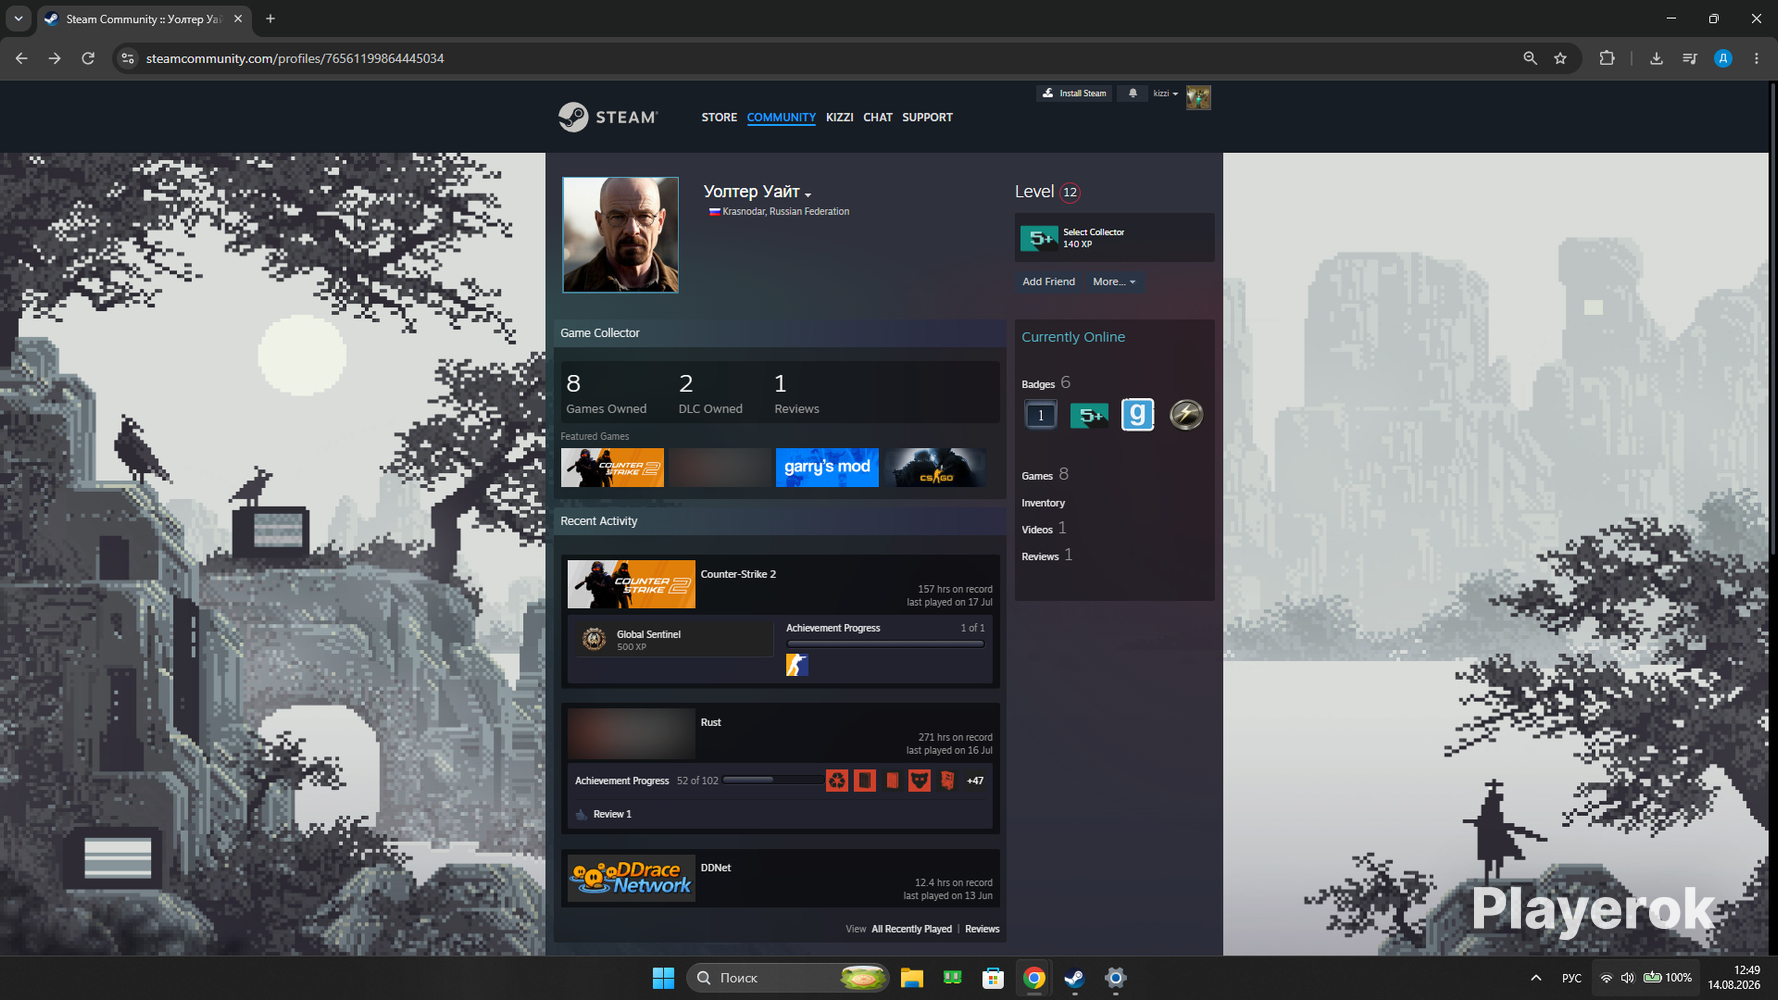The image size is (1778, 1000).
Task: Open the Inventory link in sidebar
Action: pos(1043,503)
